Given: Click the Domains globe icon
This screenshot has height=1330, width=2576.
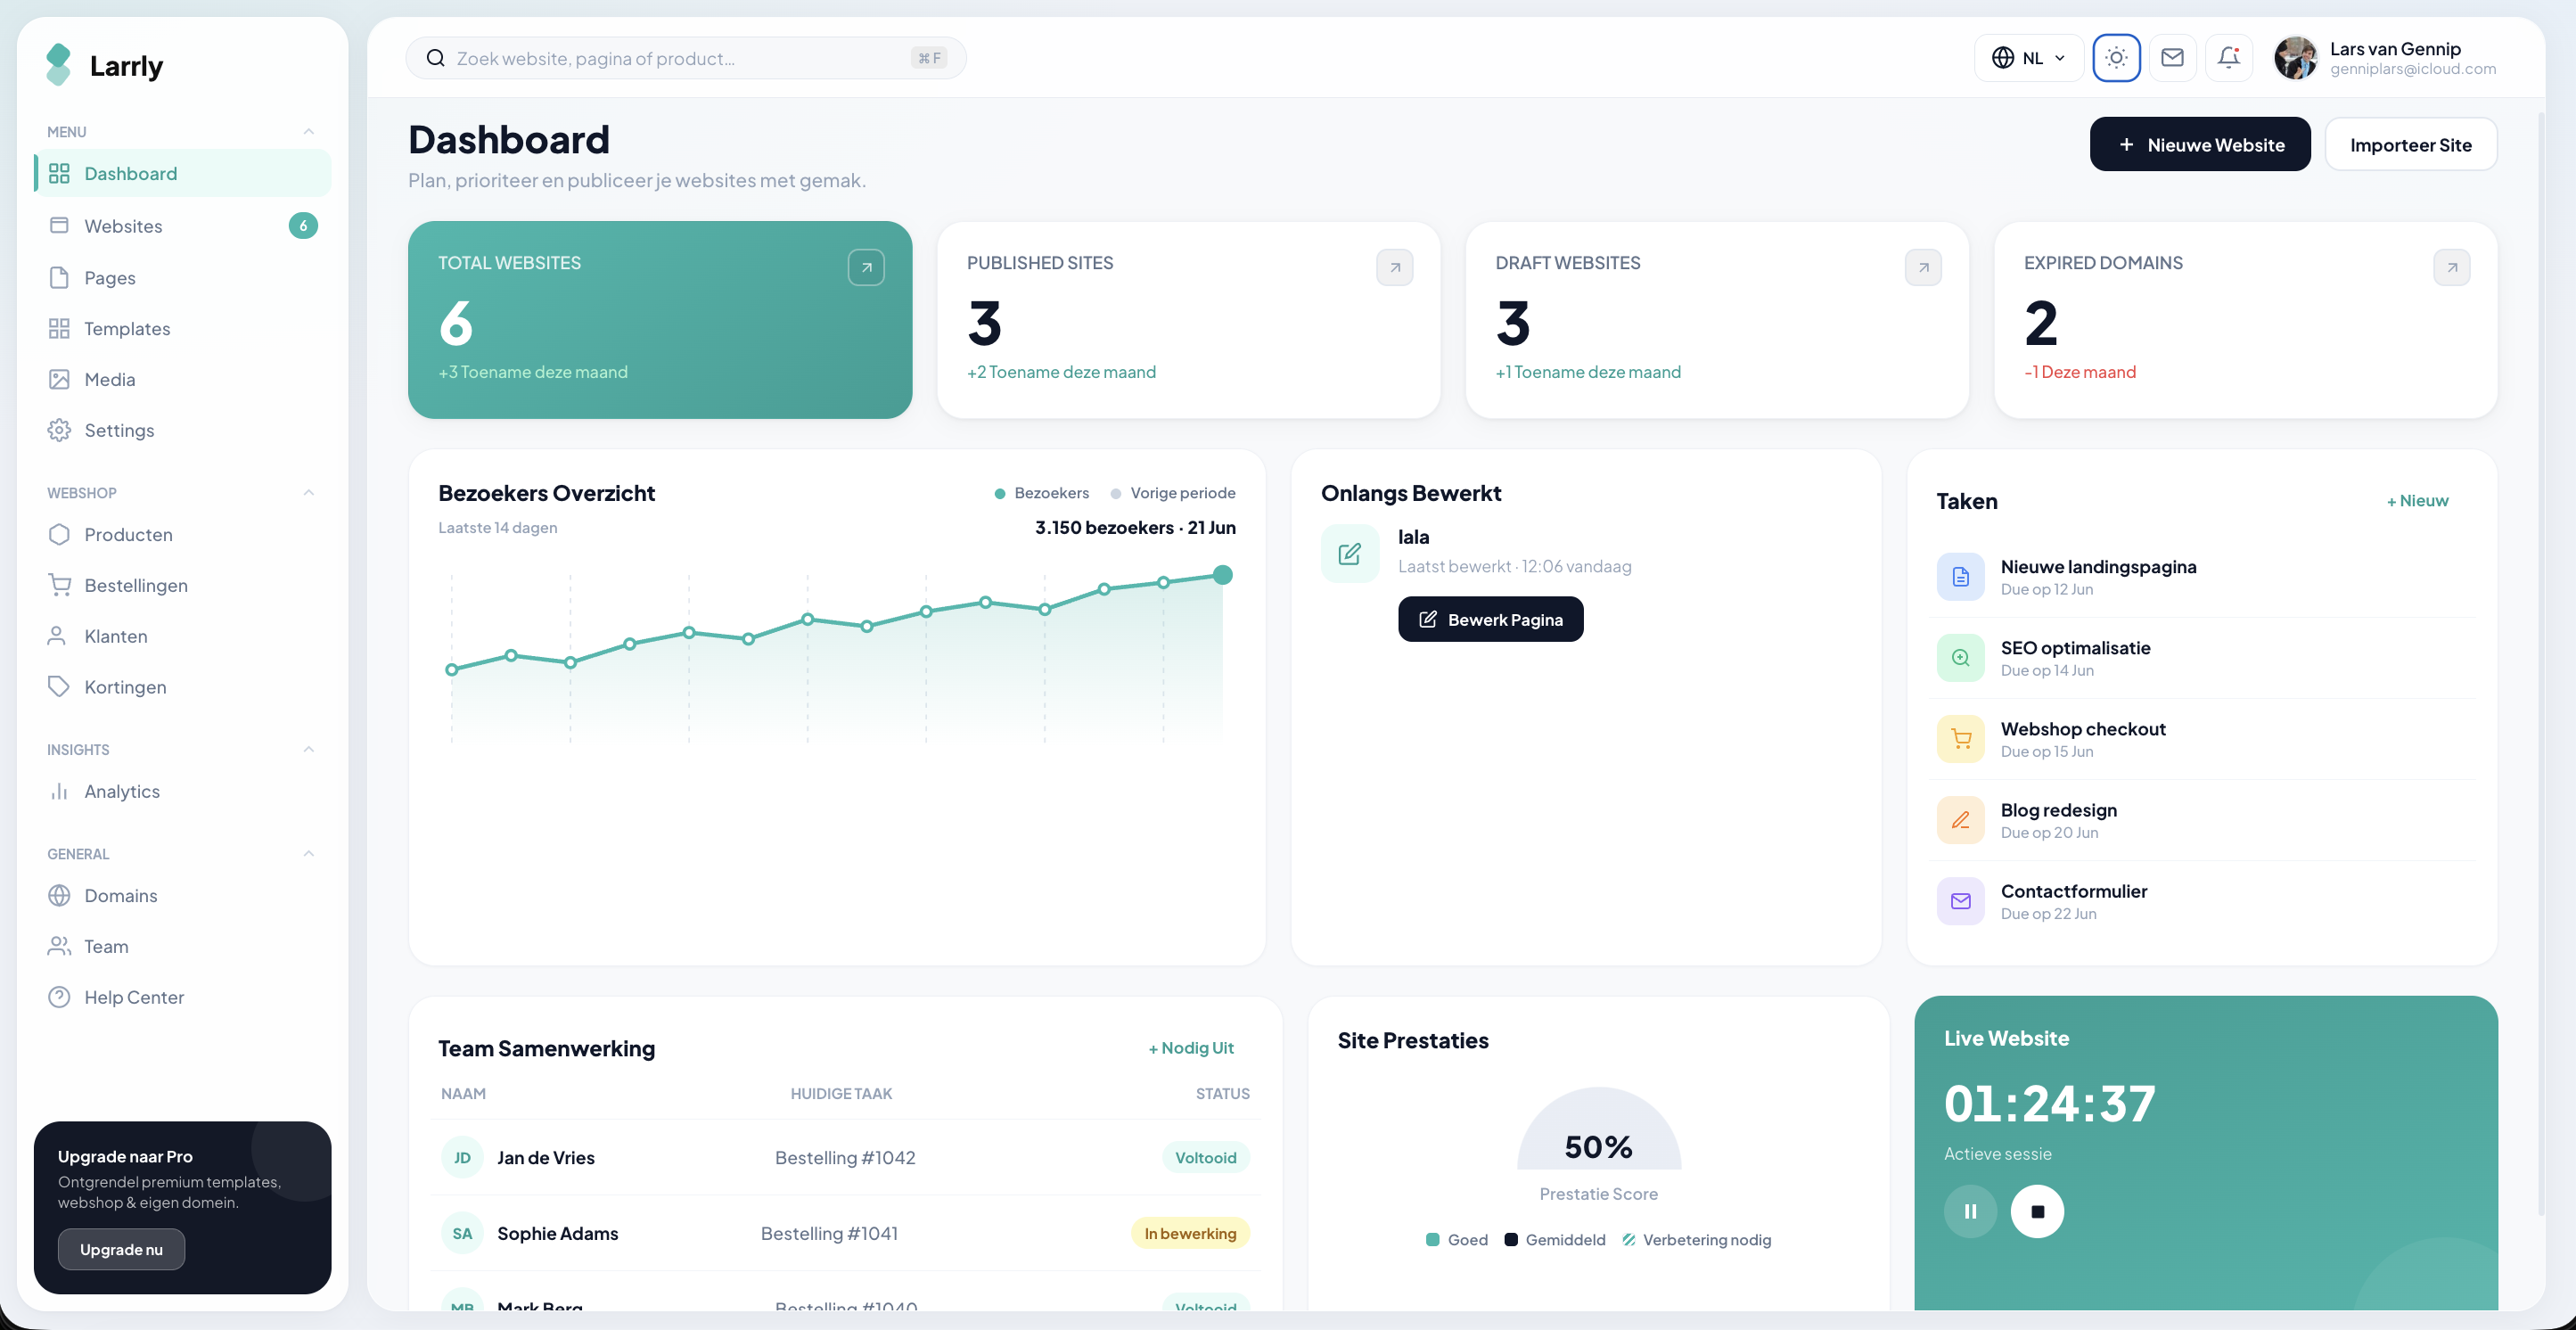Looking at the screenshot, I should coord(59,896).
